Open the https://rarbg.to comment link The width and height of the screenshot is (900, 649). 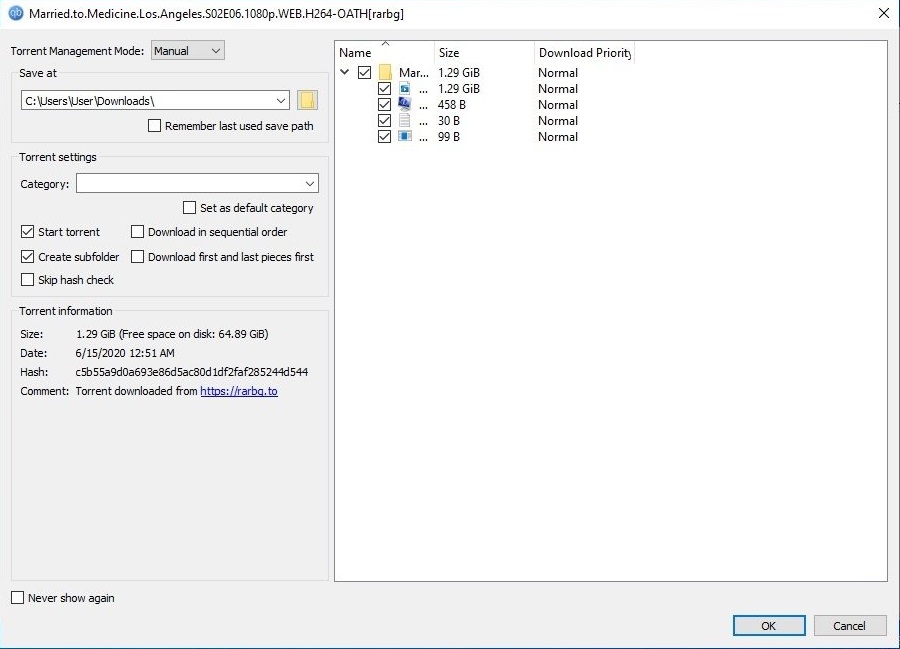tap(239, 392)
